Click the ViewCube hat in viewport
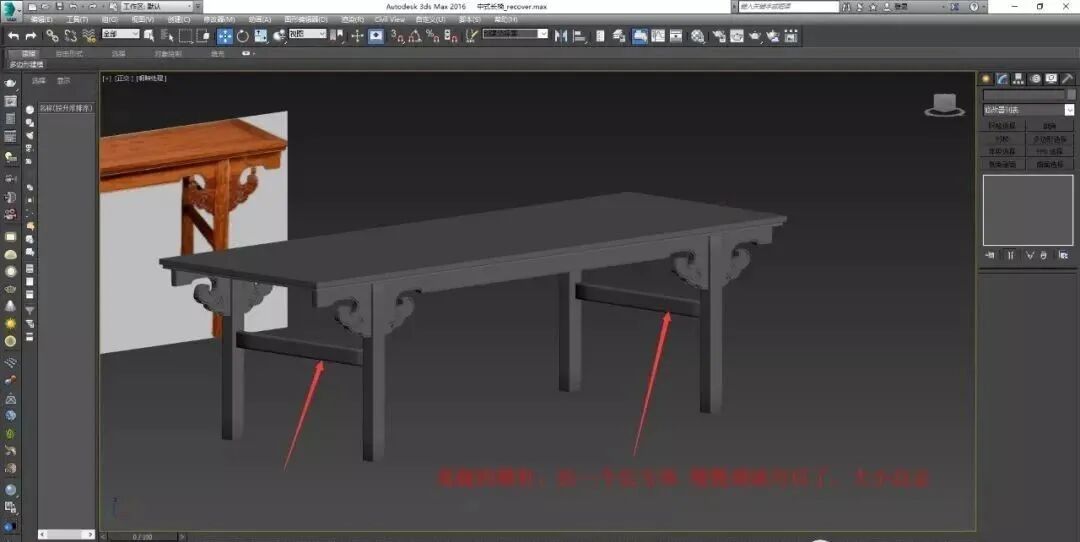This screenshot has height=542, width=1080. tap(944, 104)
